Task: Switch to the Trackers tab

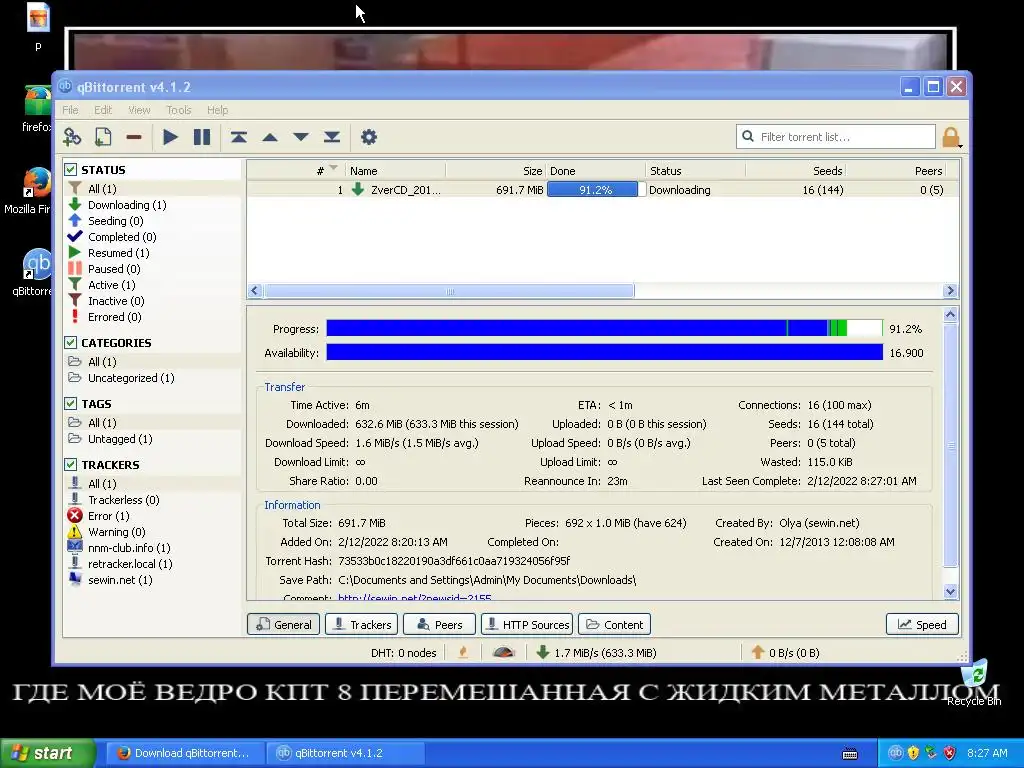Action: pos(361,624)
